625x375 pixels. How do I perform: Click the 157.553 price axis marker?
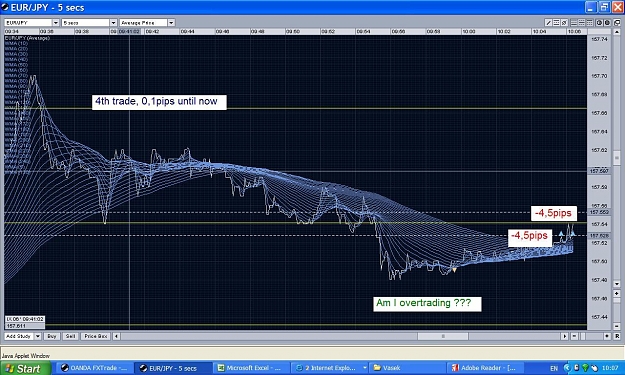599,212
